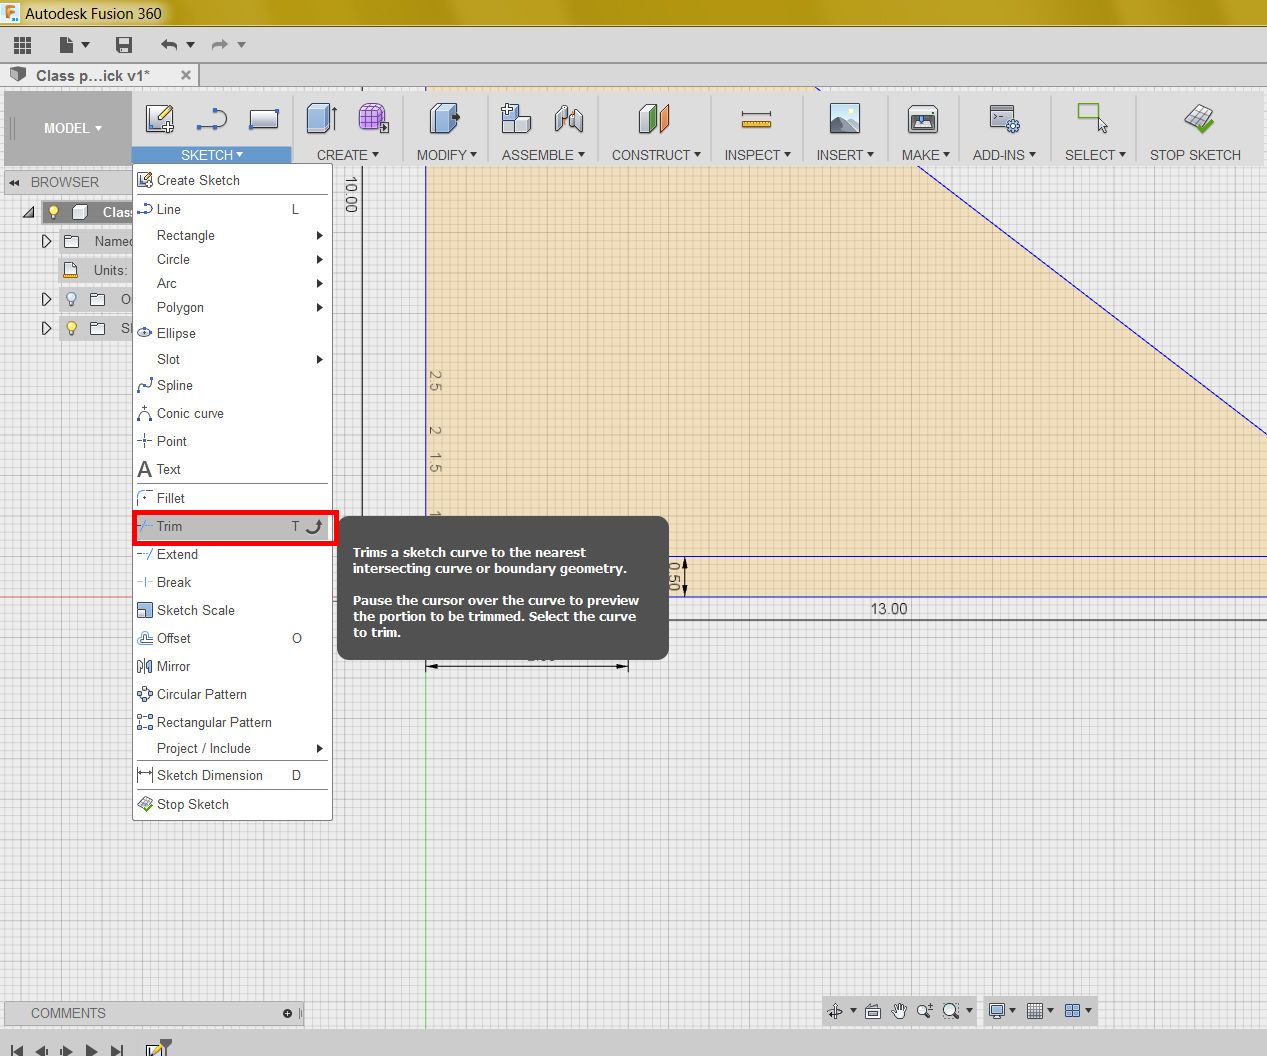Open the Project / Include submenu

click(x=203, y=748)
